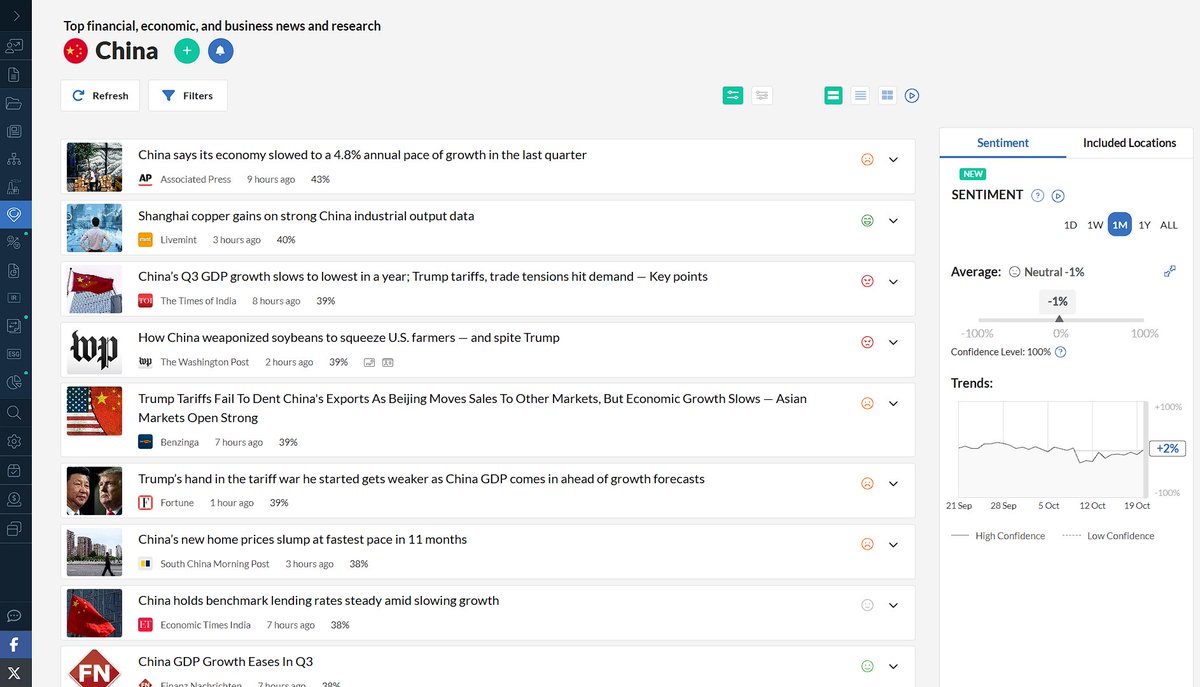This screenshot has width=1200, height=687.
Task: Toggle the secondary filter sliders icon
Action: (762, 95)
